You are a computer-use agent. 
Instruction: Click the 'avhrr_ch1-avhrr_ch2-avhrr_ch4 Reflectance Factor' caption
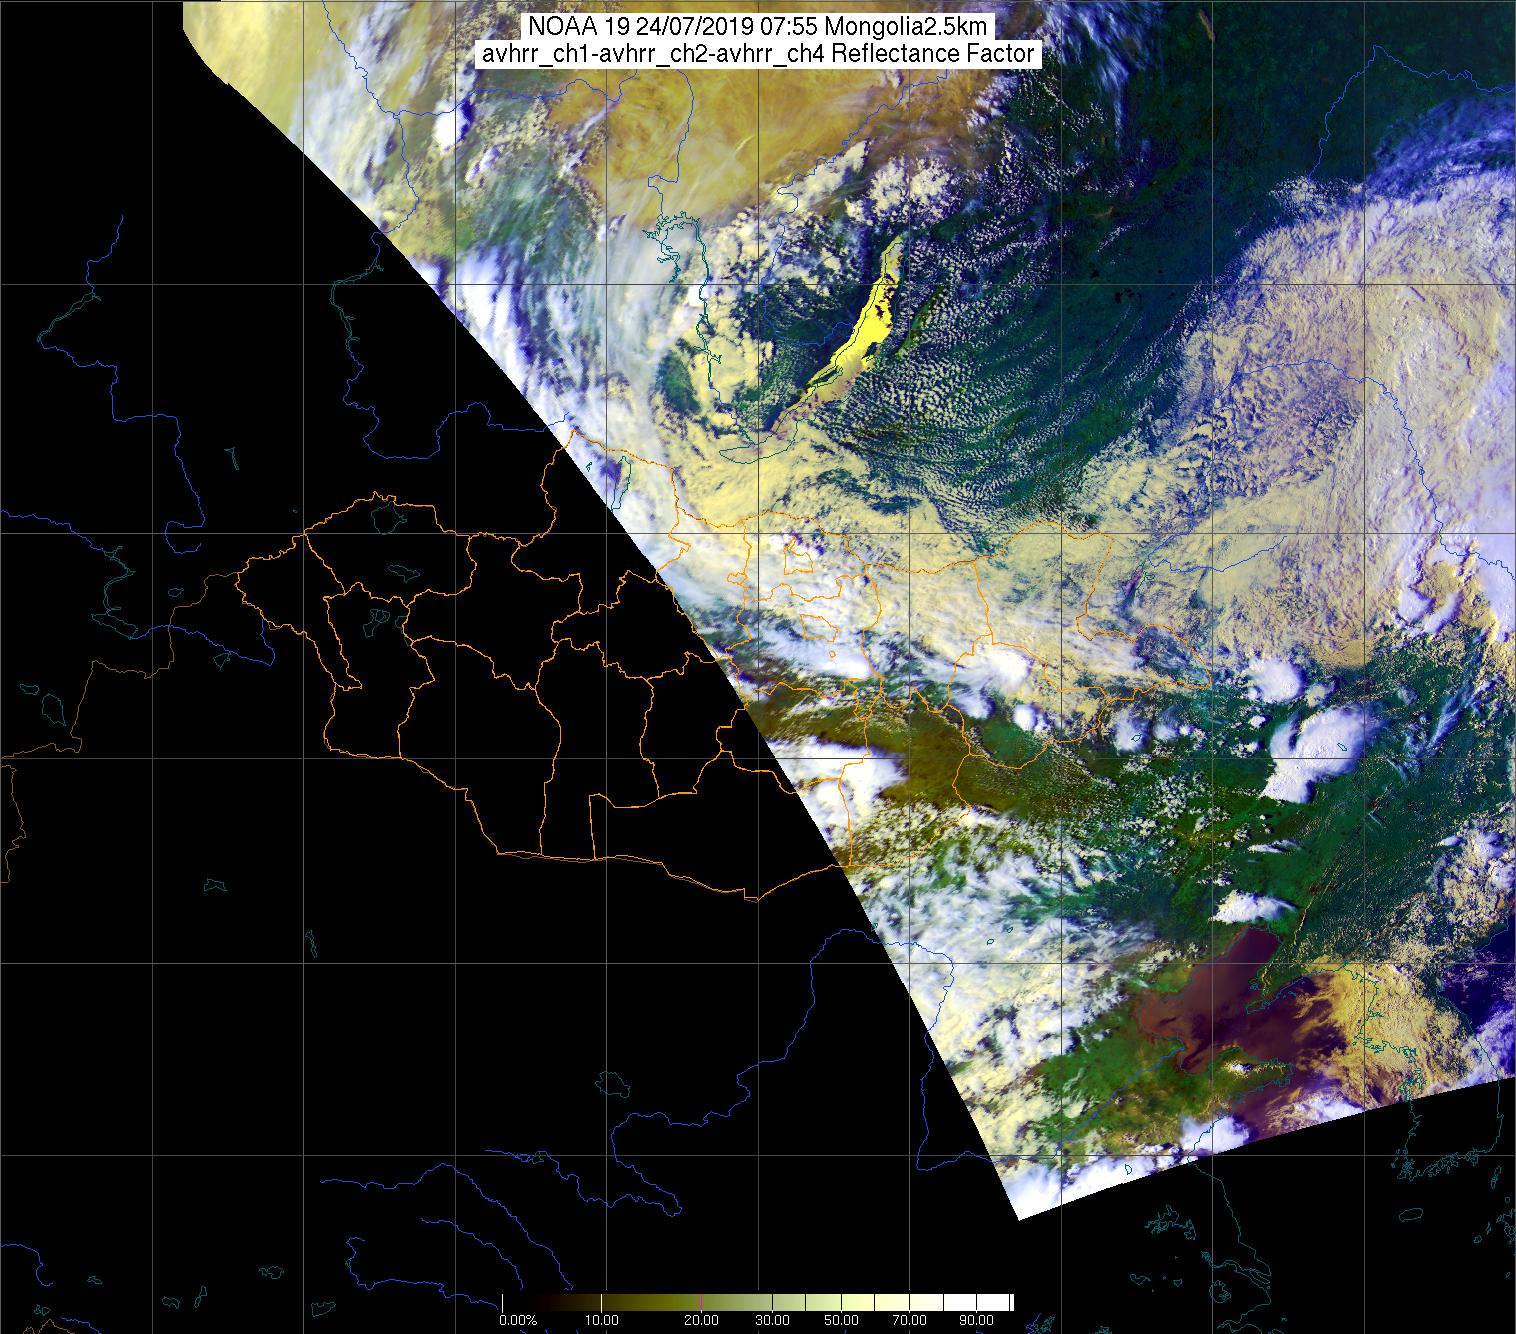(x=758, y=54)
